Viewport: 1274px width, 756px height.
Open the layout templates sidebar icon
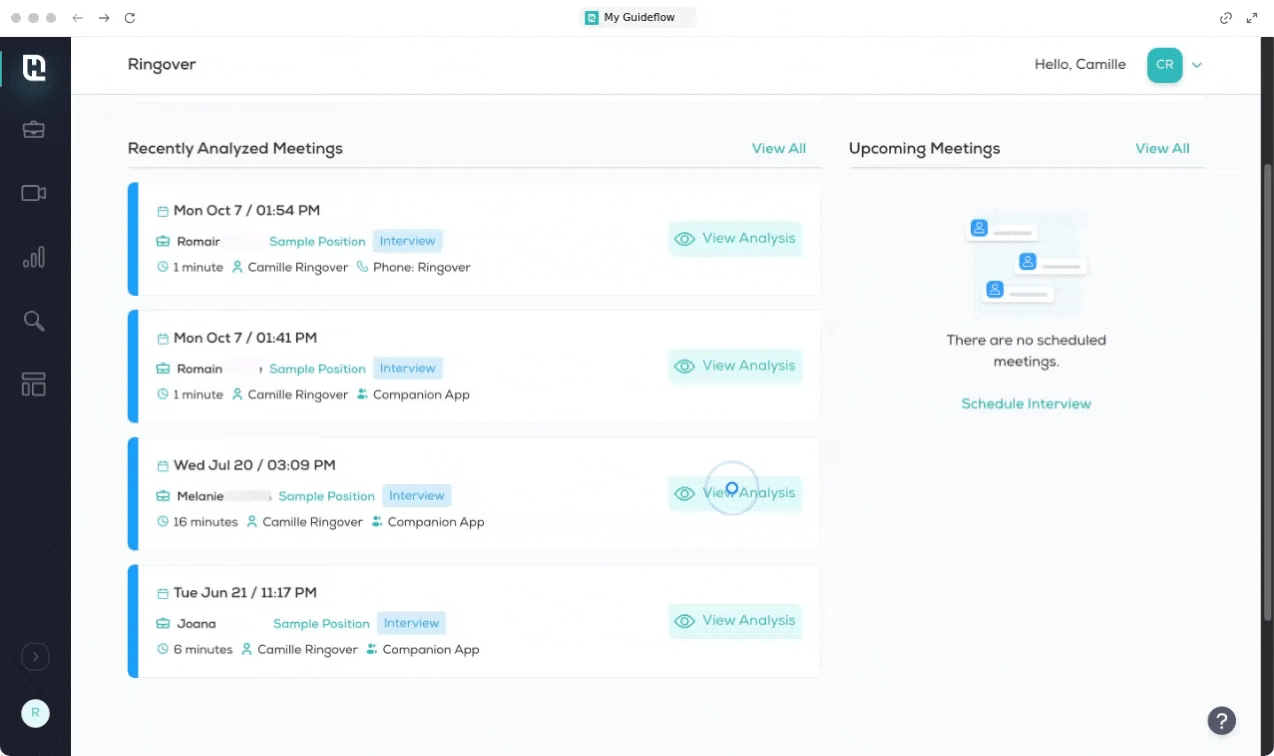click(34, 384)
